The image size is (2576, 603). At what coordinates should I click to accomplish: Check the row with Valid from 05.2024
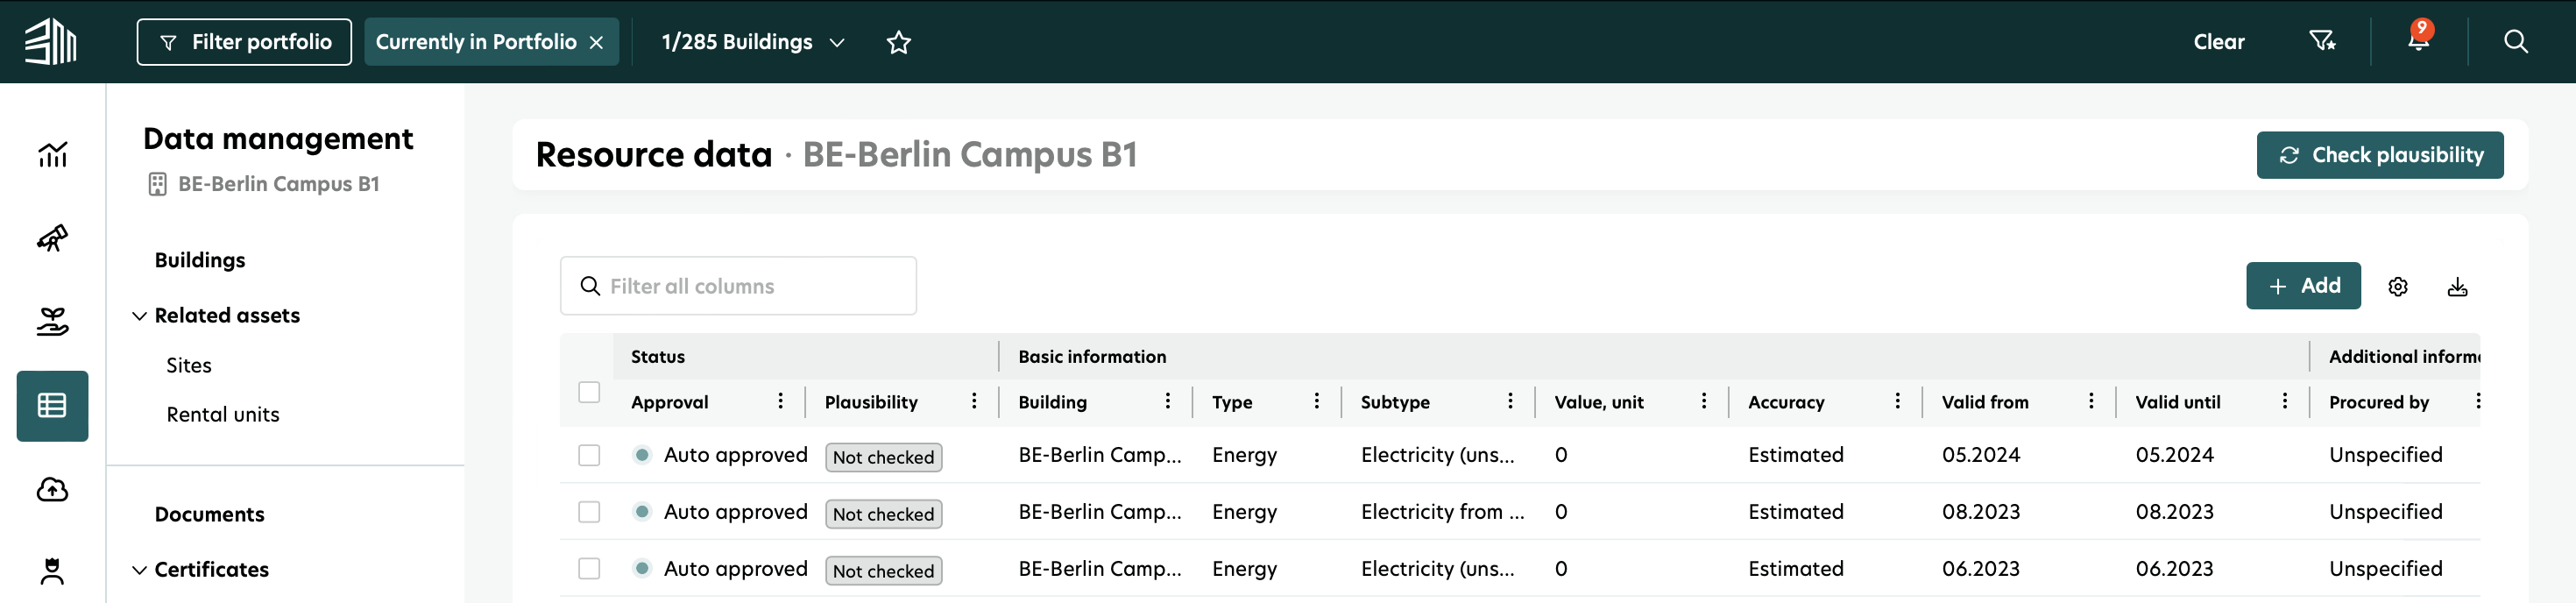coord(589,455)
